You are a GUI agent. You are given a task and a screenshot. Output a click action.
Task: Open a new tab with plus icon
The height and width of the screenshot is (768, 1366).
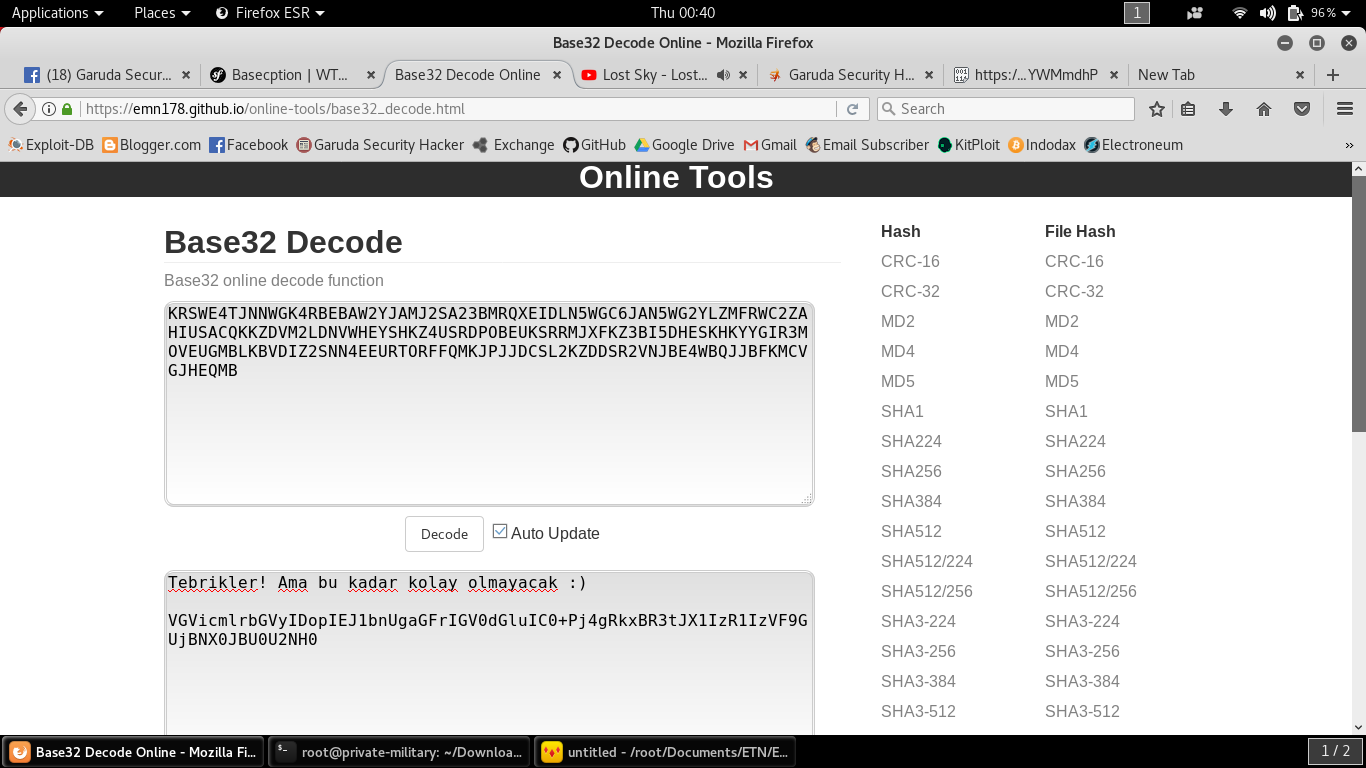[1332, 75]
